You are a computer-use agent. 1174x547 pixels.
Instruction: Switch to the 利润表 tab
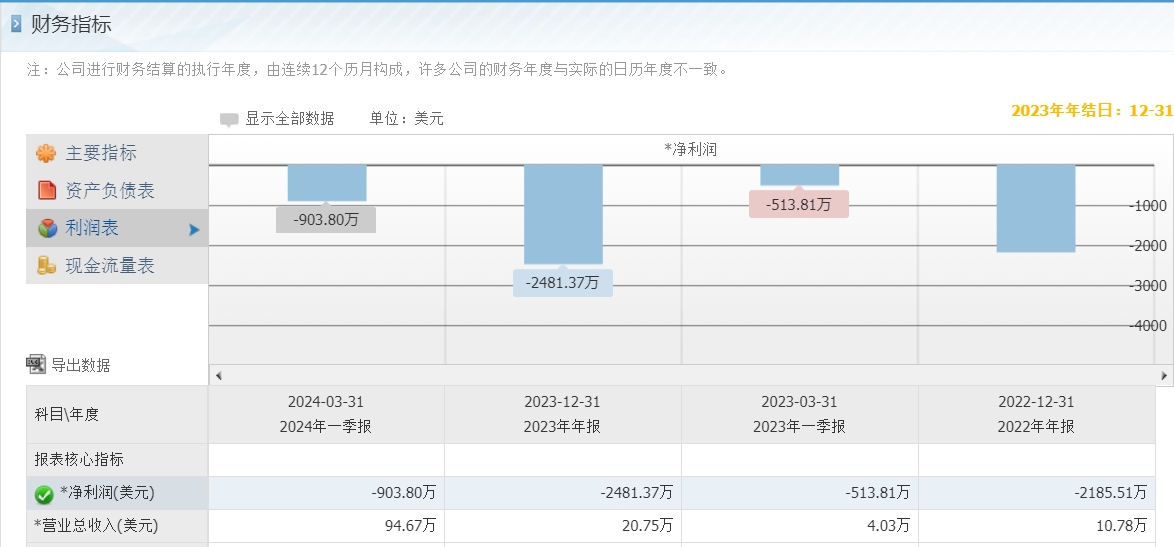click(x=117, y=228)
